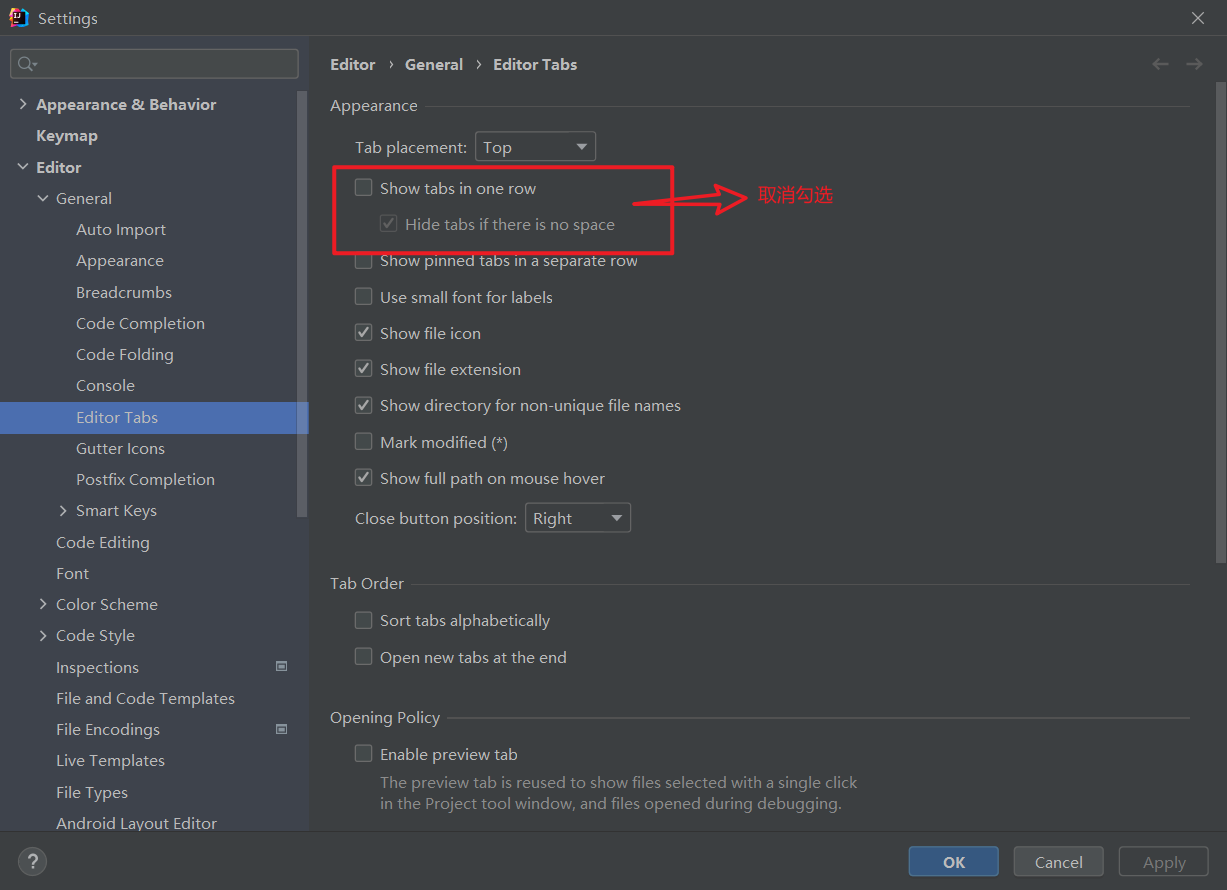Click the IntelliJ logo in title bar

pos(18,18)
